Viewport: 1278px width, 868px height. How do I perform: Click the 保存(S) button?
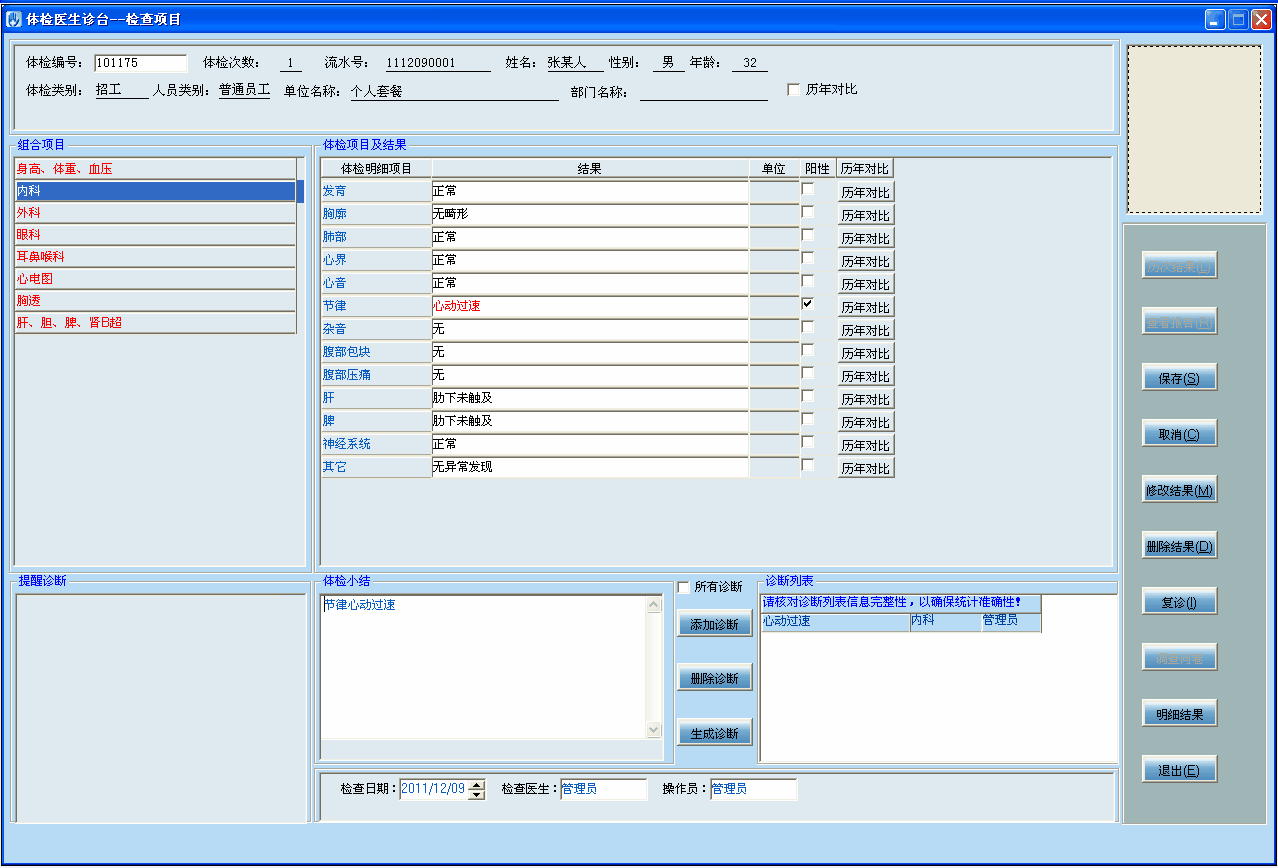tap(1179, 378)
